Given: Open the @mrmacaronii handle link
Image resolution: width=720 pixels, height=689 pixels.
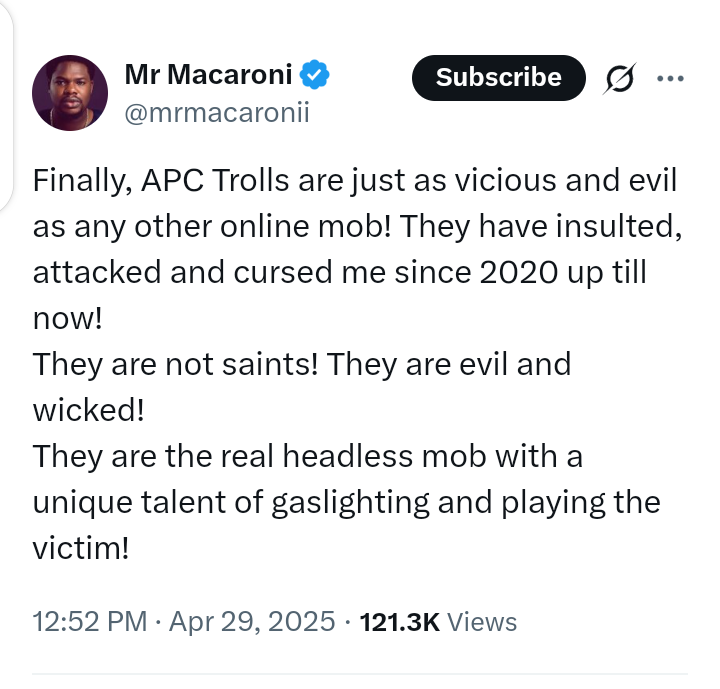Looking at the screenshot, I should coord(216,112).
